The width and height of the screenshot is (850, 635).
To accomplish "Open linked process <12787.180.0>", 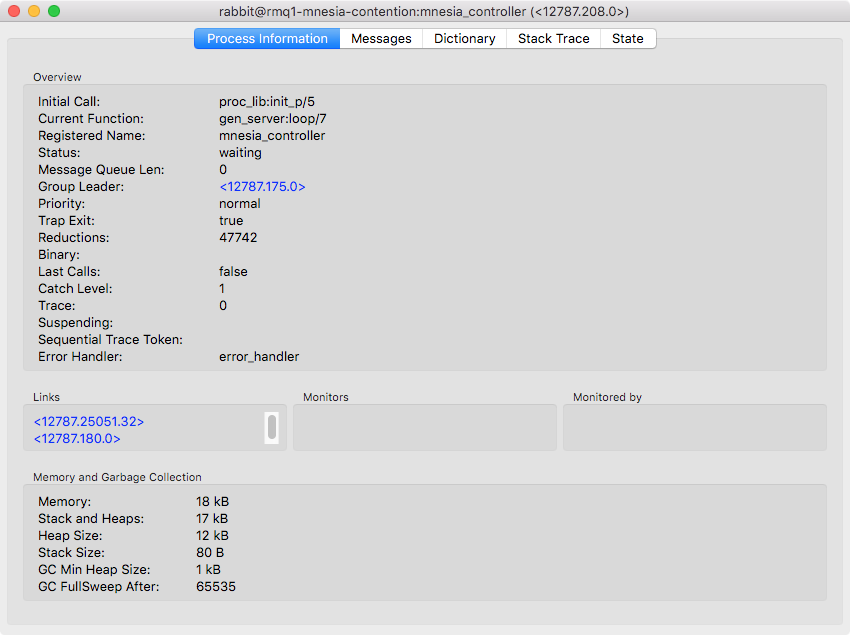I will pyautogui.click(x=77, y=438).
